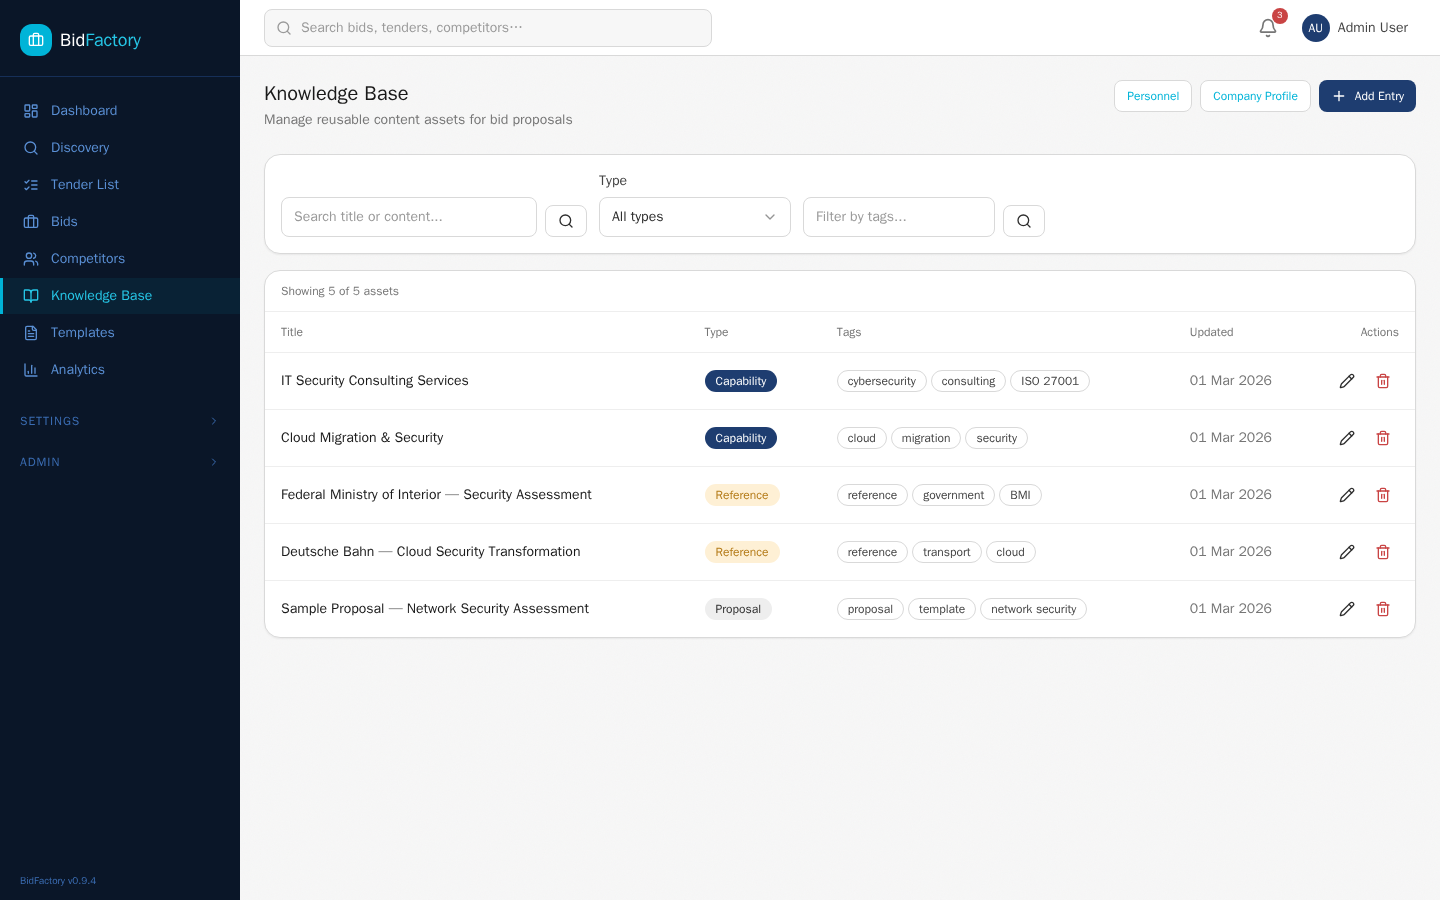The height and width of the screenshot is (900, 1440).
Task: Open the Company Profile button
Action: pos(1255,96)
